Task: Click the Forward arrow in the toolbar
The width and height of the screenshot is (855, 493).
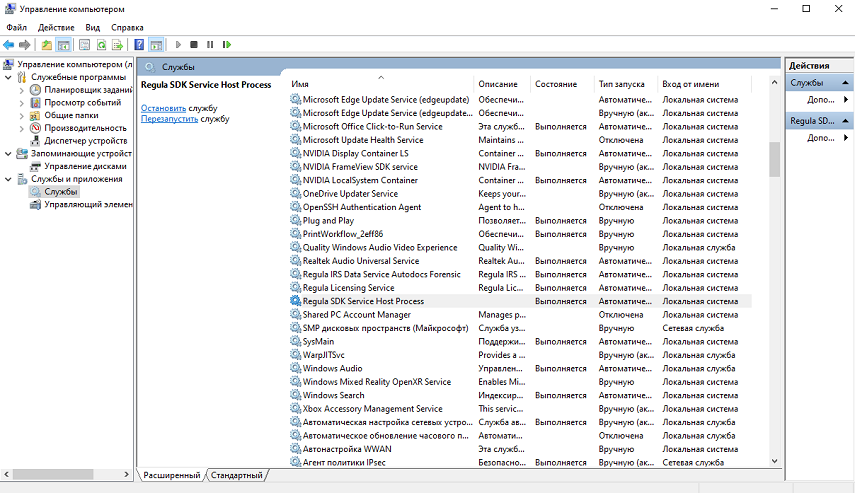Action: pos(24,45)
